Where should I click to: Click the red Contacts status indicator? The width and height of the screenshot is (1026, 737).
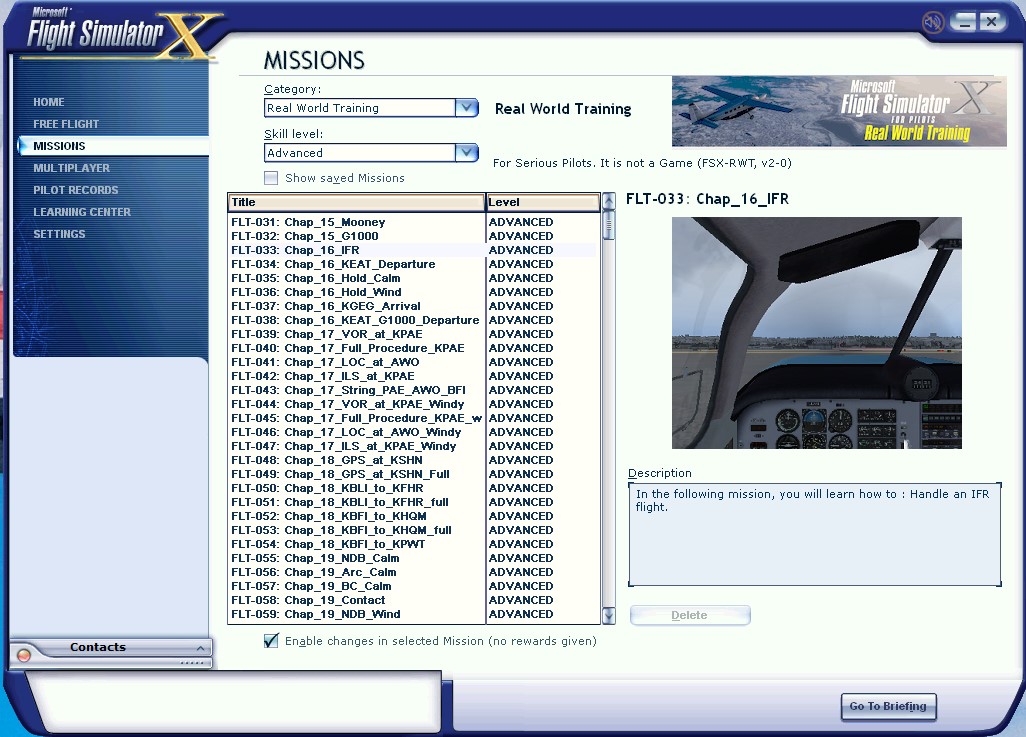24,655
